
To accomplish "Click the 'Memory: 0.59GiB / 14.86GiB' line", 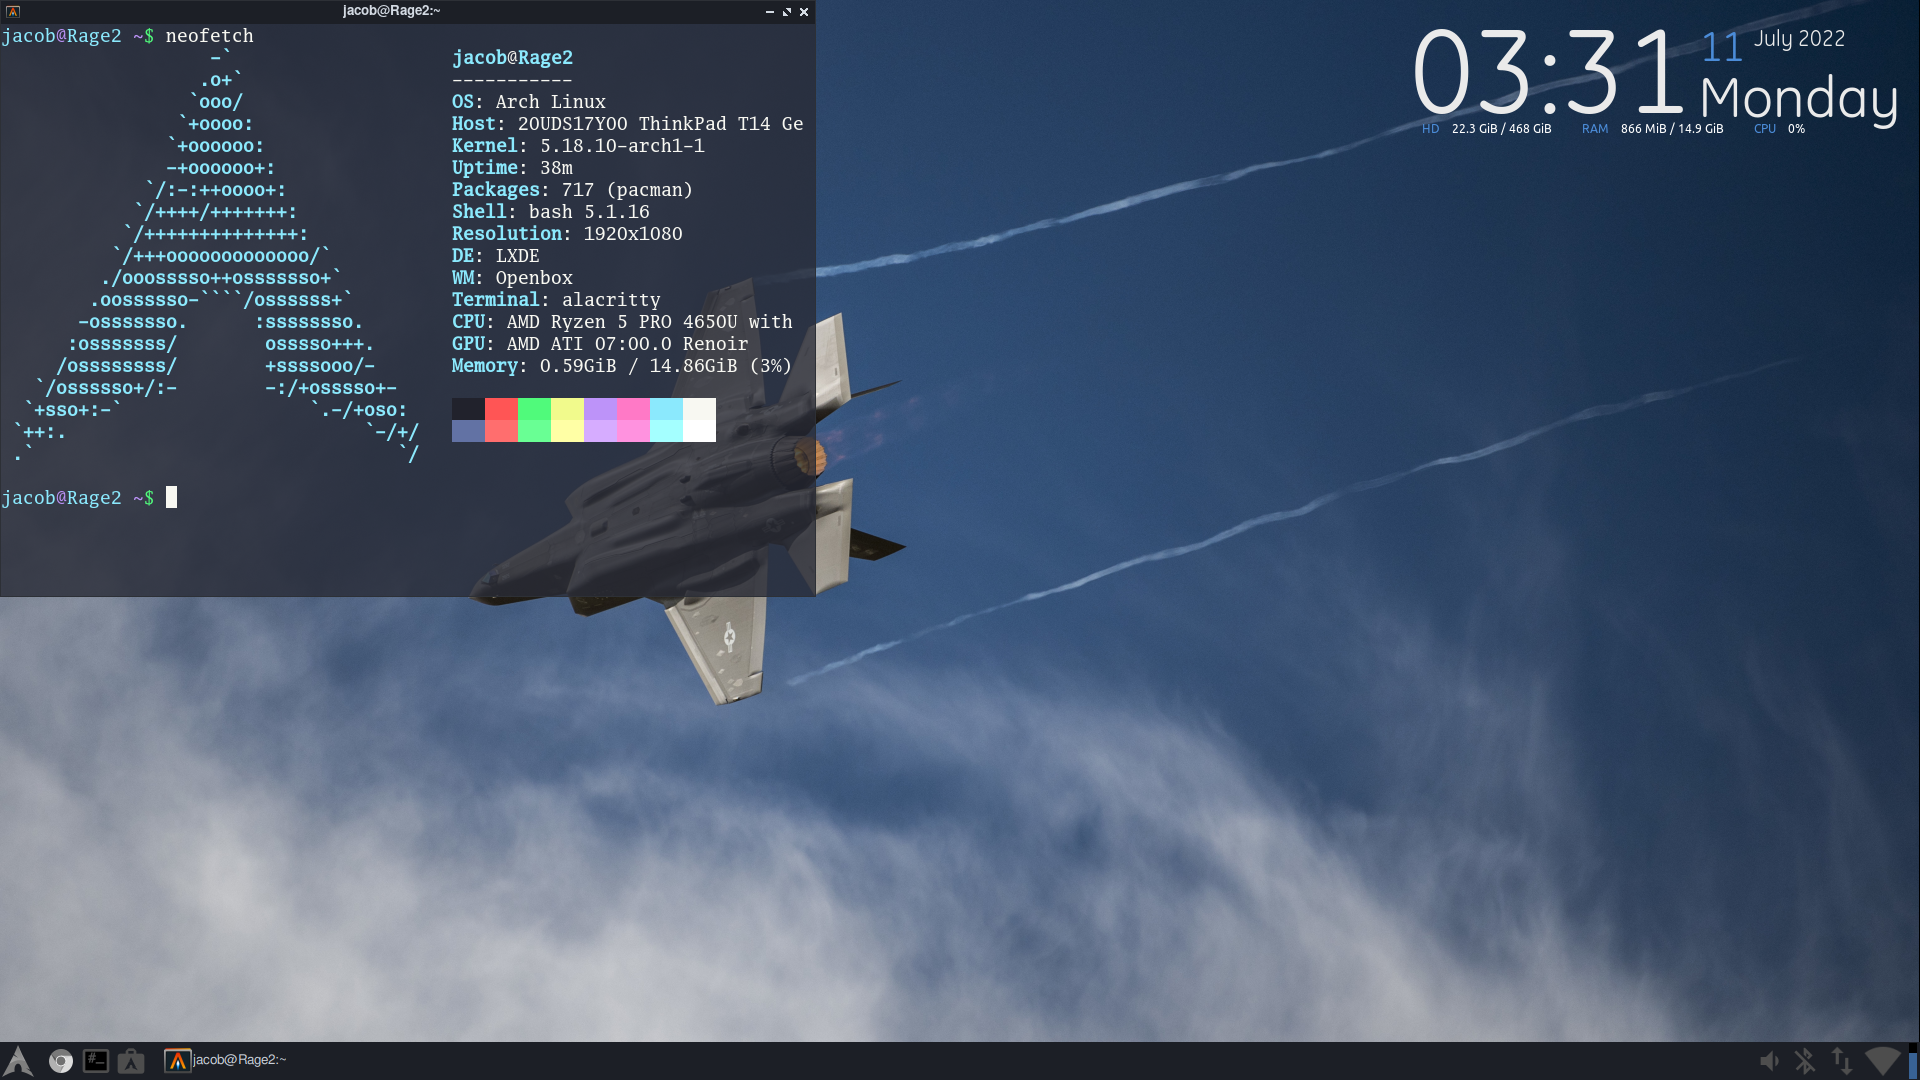I will click(x=622, y=366).
